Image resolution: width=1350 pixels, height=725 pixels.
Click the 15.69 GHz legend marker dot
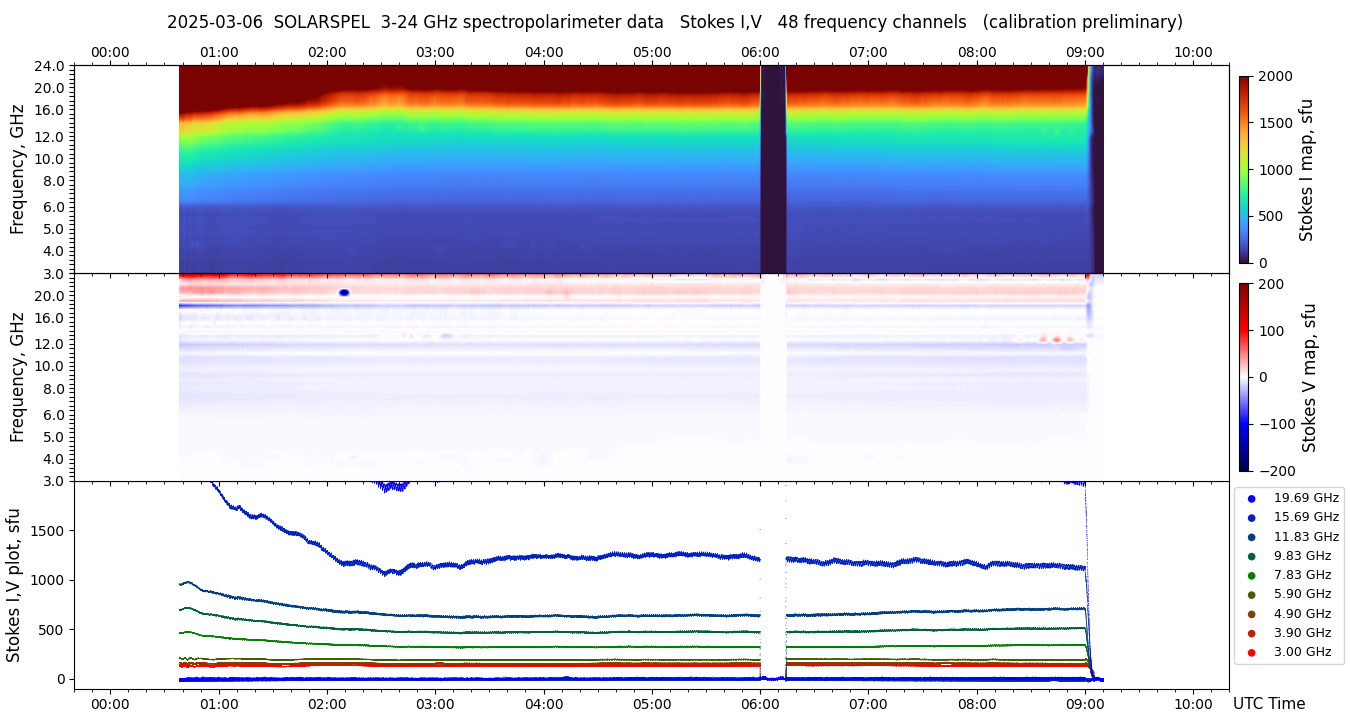pyautogui.click(x=1251, y=517)
